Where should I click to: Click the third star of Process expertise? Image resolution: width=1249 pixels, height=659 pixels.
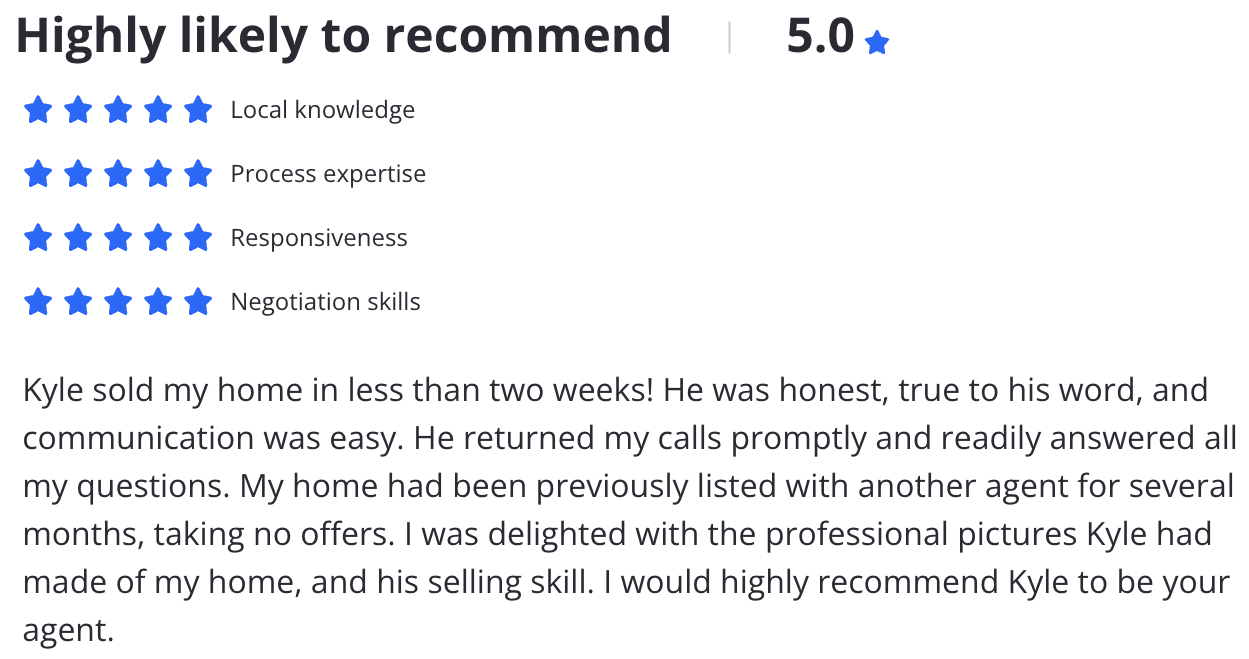118,174
